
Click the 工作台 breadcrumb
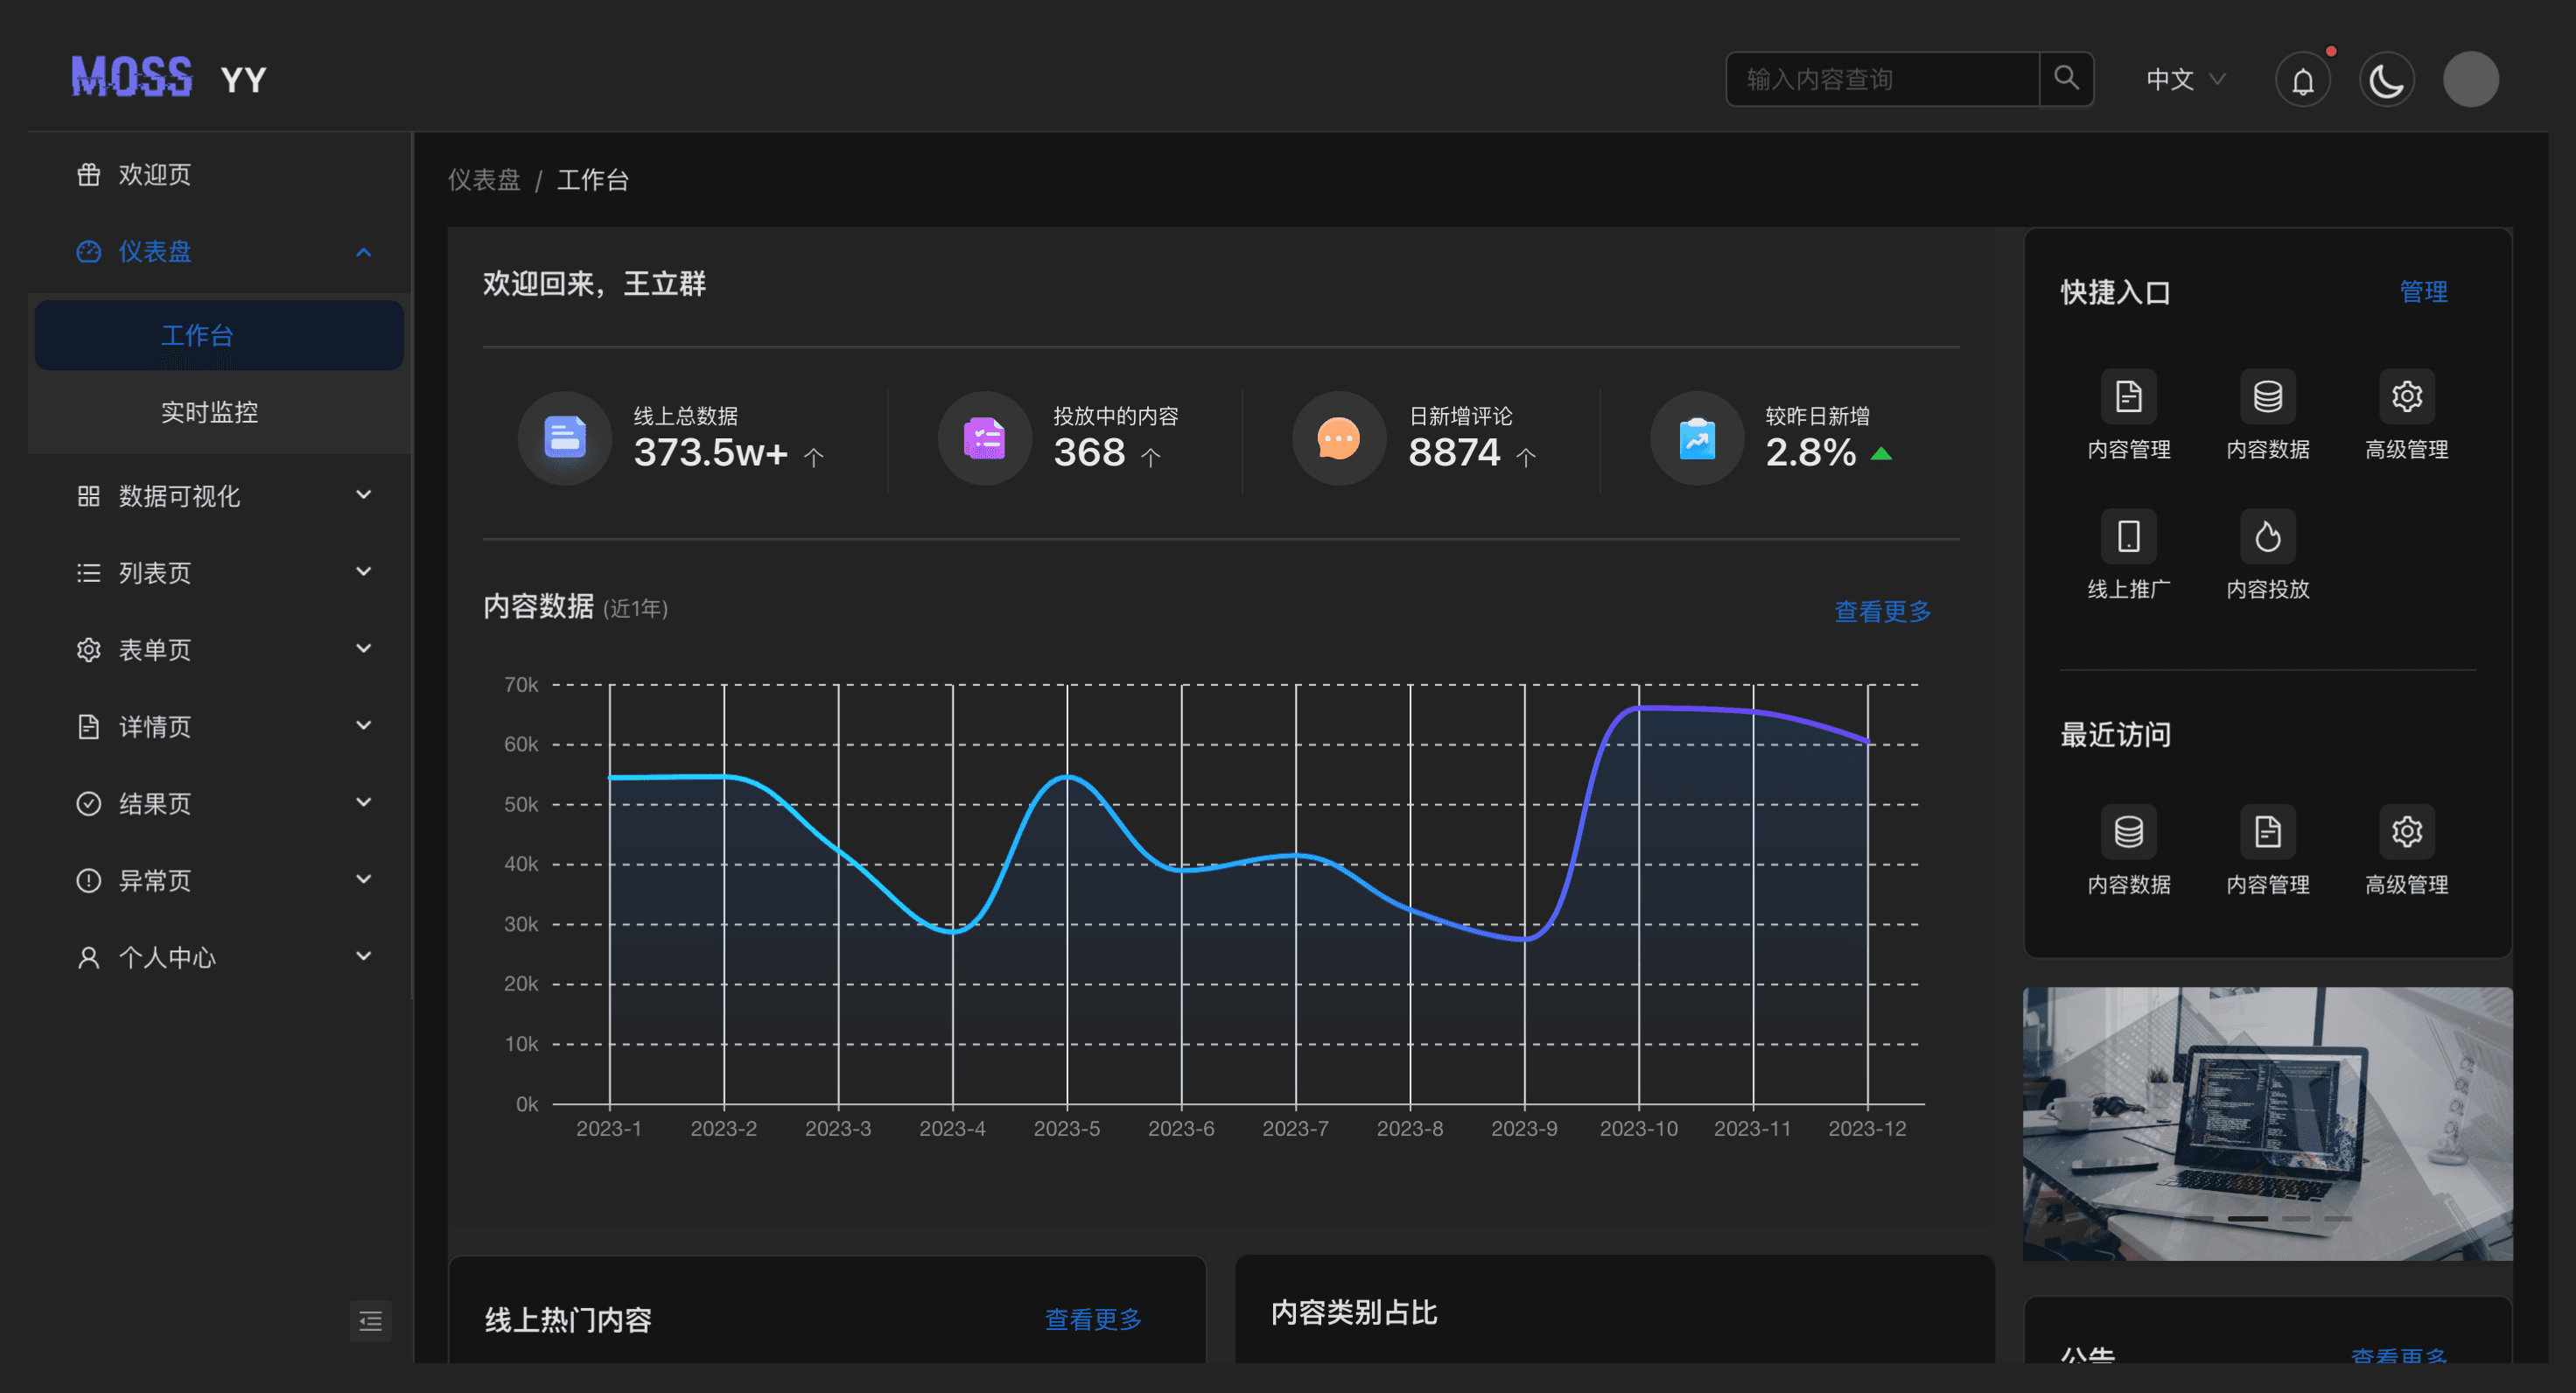(x=592, y=180)
